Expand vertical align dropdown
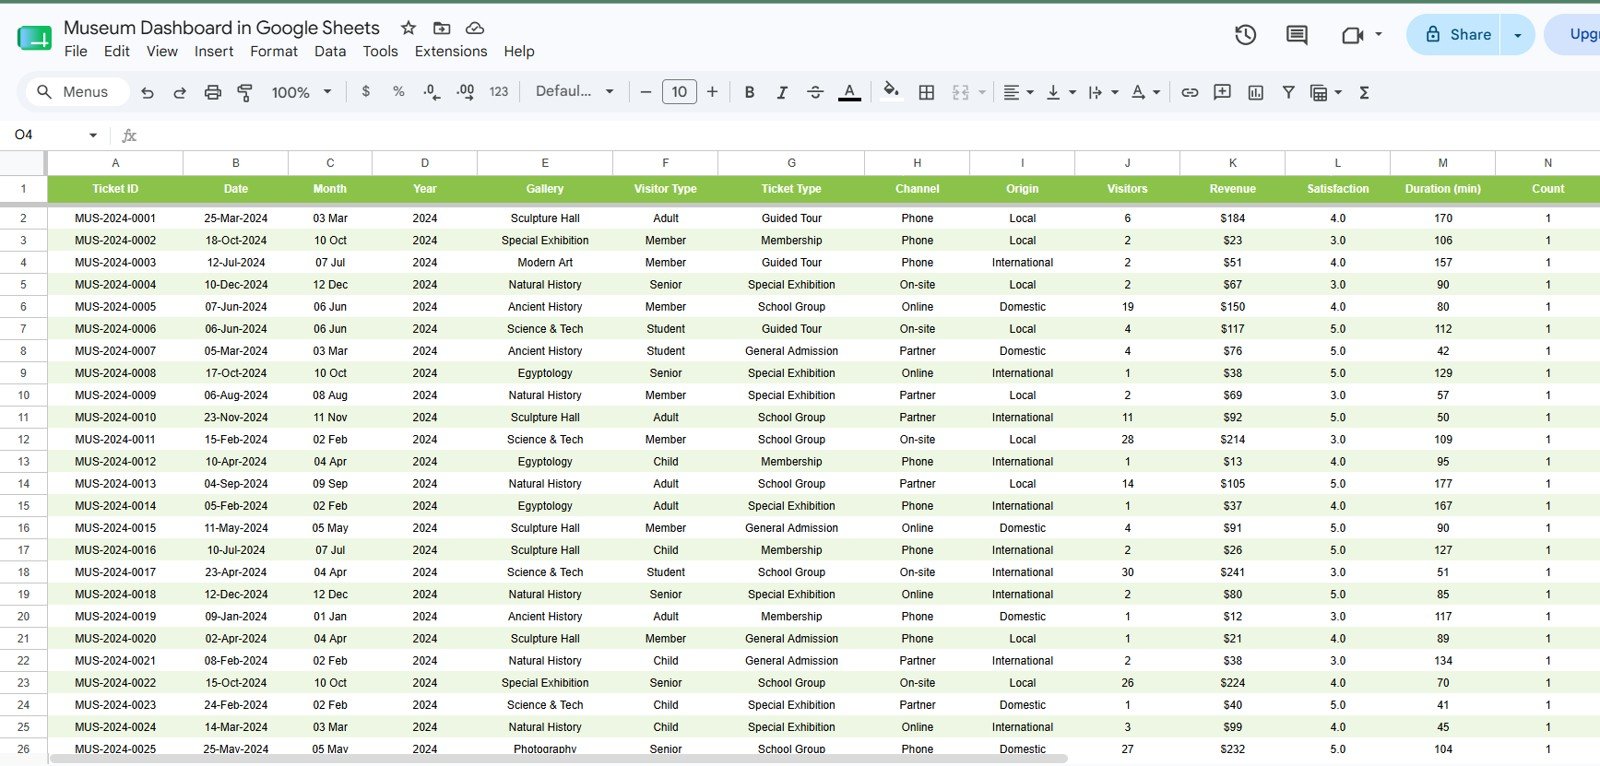Viewport: 1600px width, 766px height. pos(1072,92)
